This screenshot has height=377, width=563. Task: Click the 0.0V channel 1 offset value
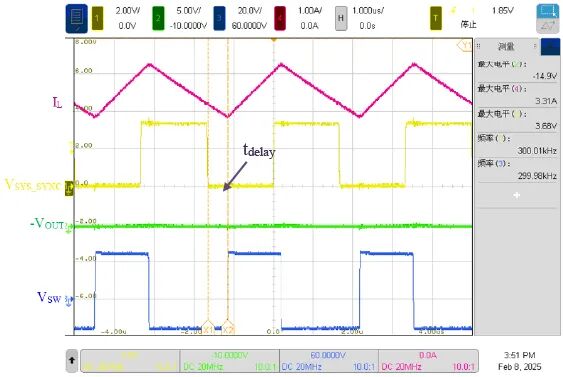[127, 26]
